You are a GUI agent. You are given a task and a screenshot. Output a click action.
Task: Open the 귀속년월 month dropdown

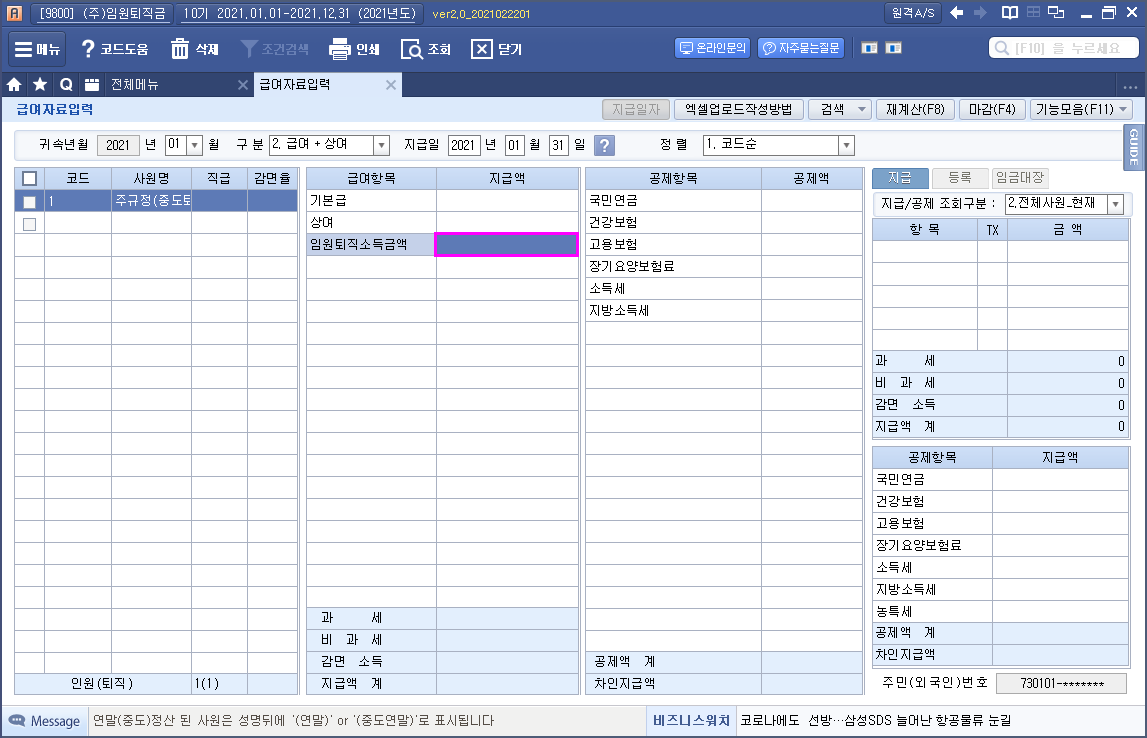[x=194, y=145]
